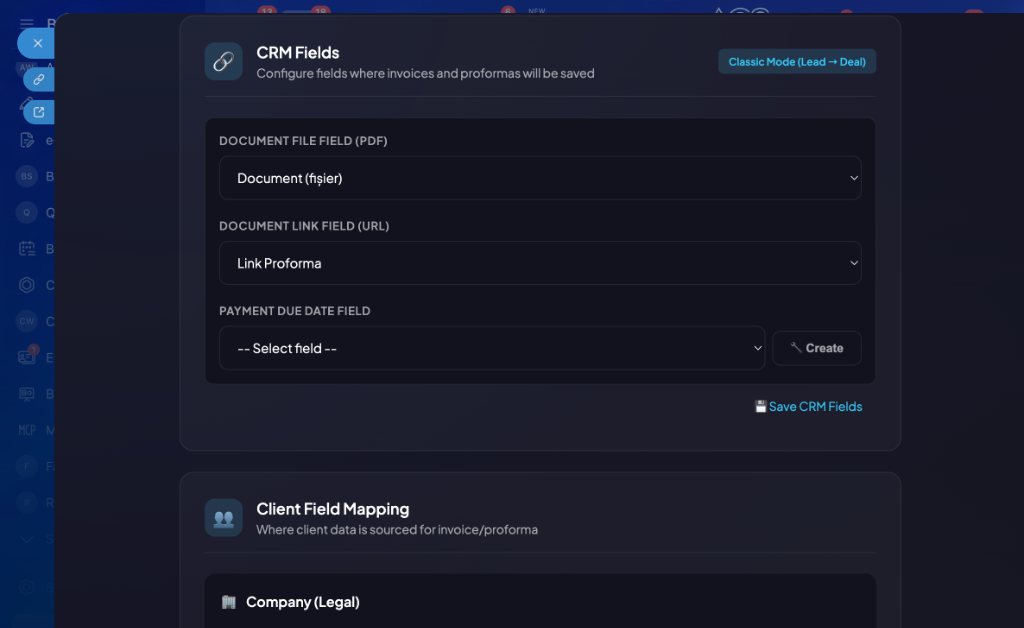Click the Client Field Mapping people icon

[x=223, y=518]
